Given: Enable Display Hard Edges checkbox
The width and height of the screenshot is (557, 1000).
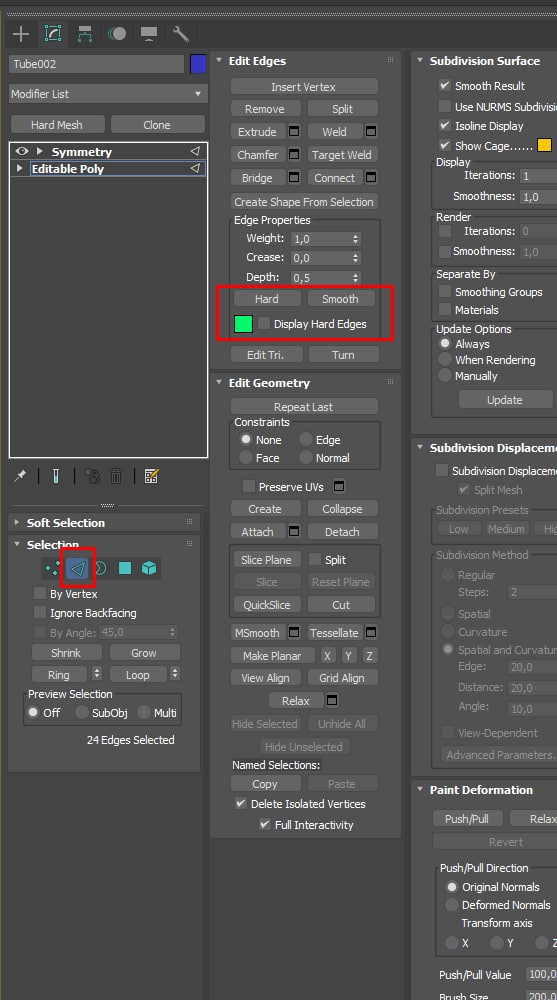Looking at the screenshot, I should coord(264,323).
